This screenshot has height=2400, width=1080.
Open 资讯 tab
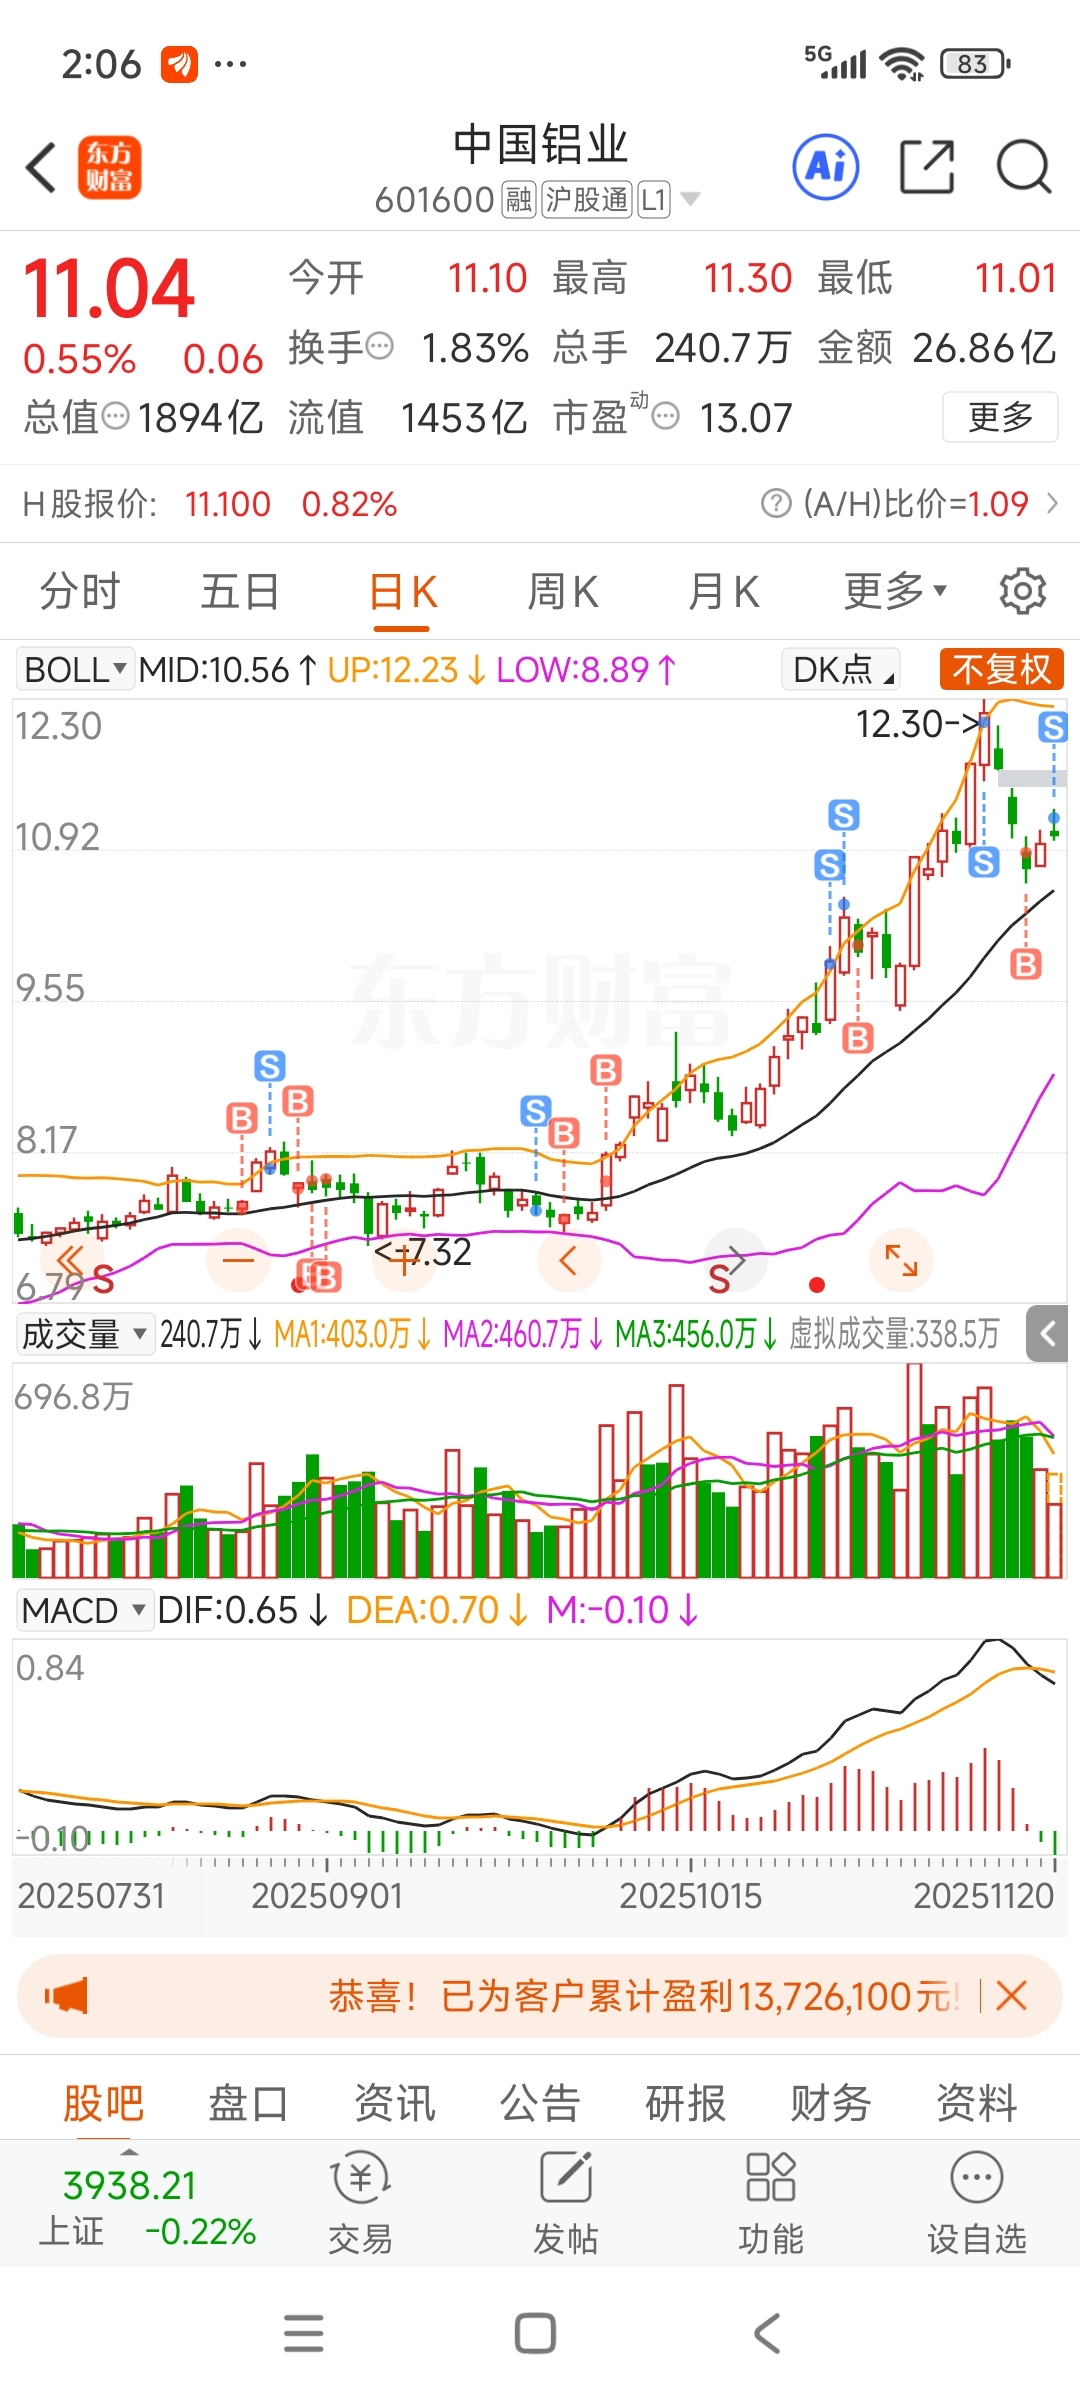(395, 2103)
